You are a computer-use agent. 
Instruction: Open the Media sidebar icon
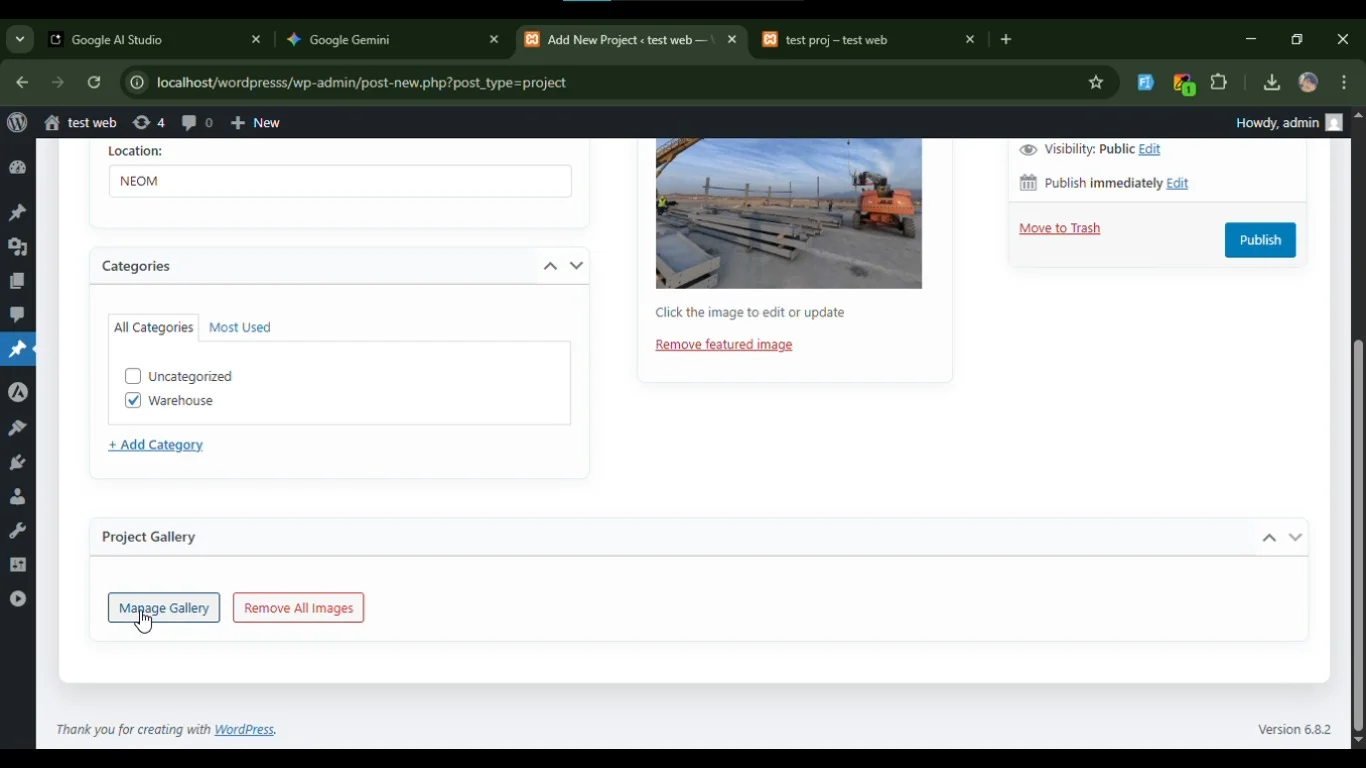(x=17, y=247)
